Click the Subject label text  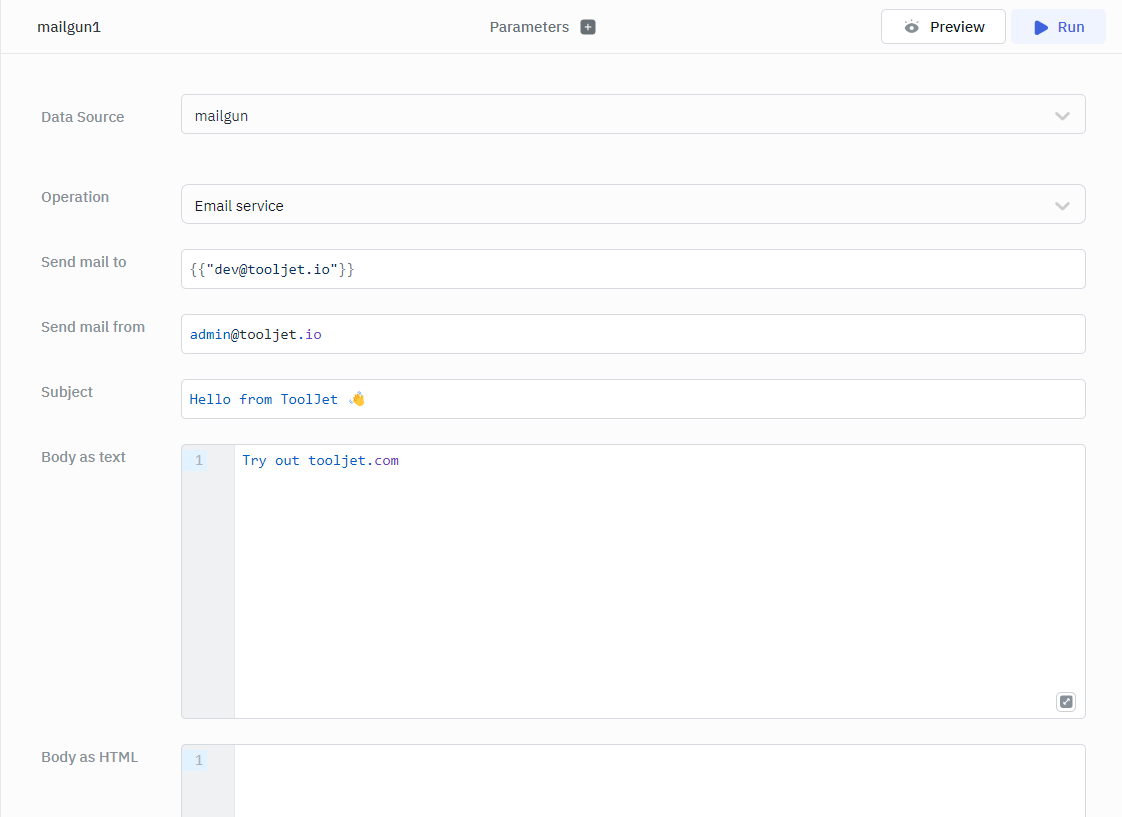click(67, 392)
